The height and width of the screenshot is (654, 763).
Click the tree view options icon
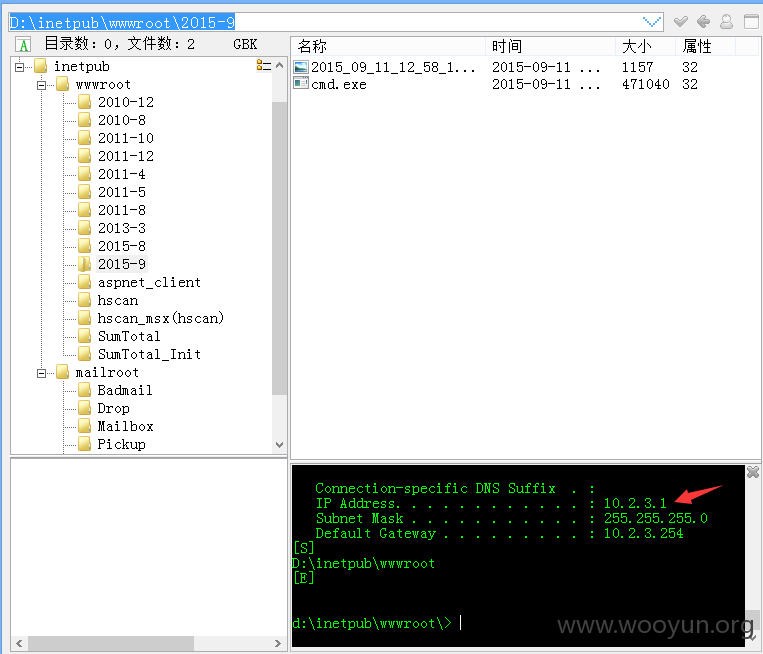pos(263,65)
